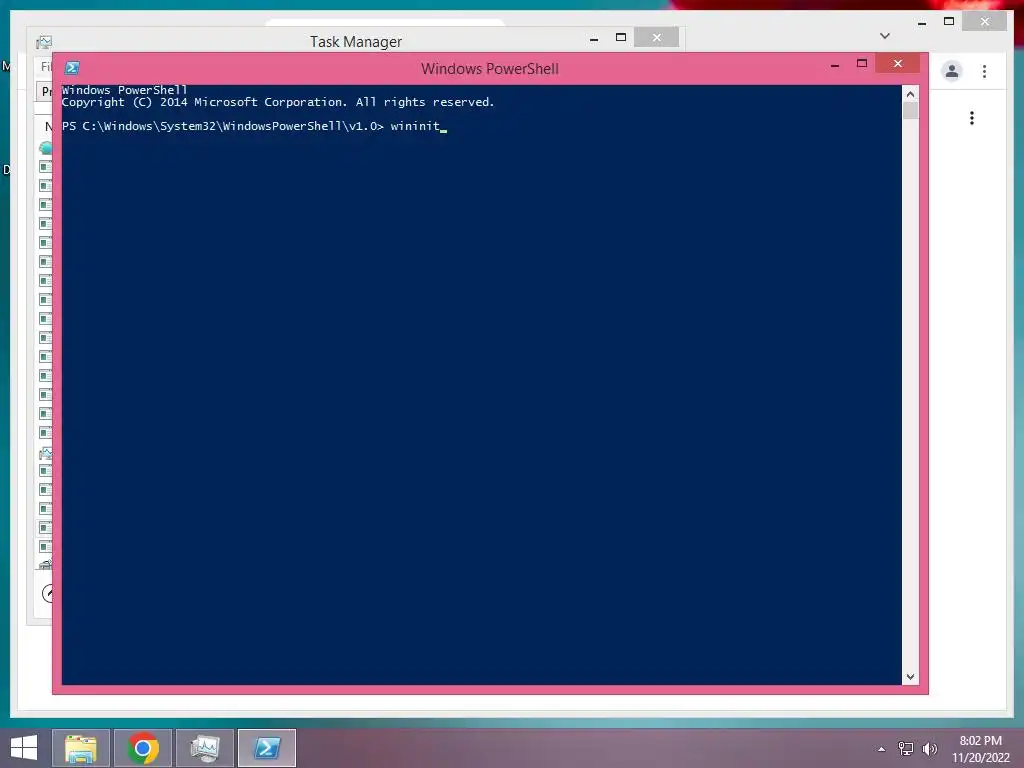Open the Windows Start button
The height and width of the screenshot is (768, 1024).
[24, 748]
